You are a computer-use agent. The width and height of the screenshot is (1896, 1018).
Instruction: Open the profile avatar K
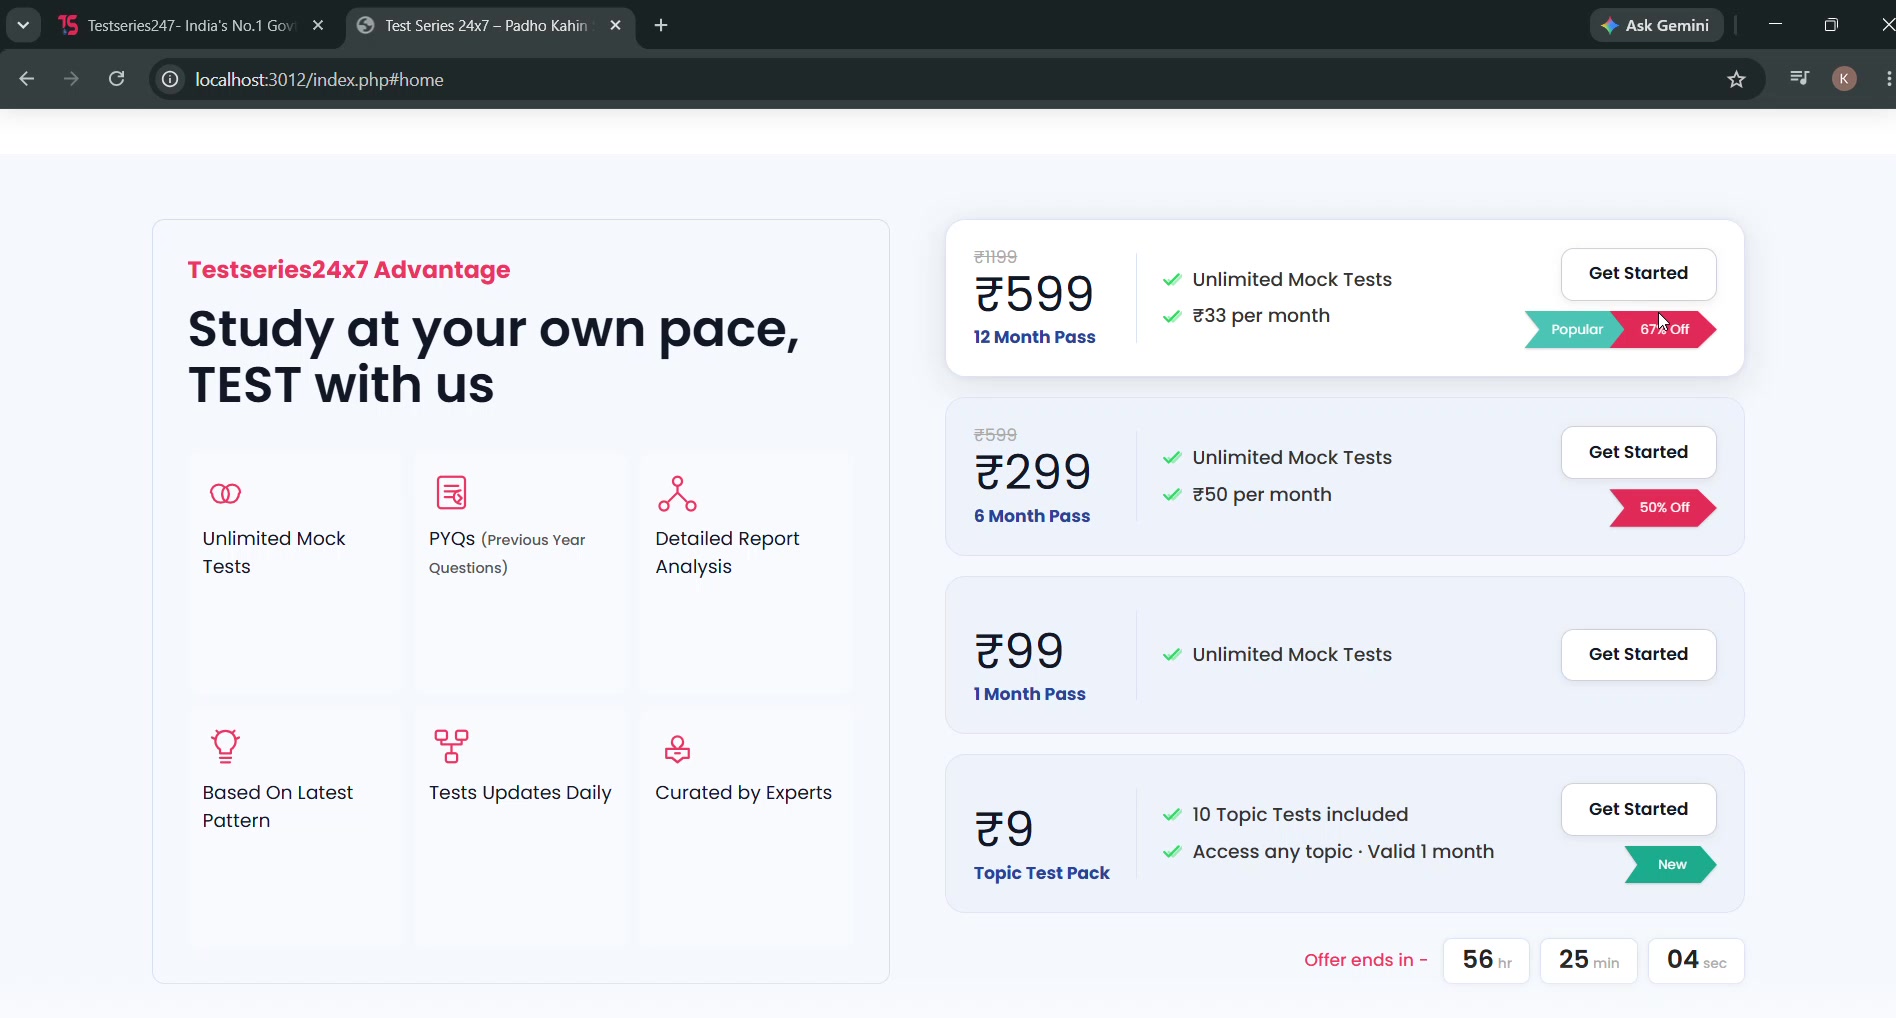(x=1844, y=79)
